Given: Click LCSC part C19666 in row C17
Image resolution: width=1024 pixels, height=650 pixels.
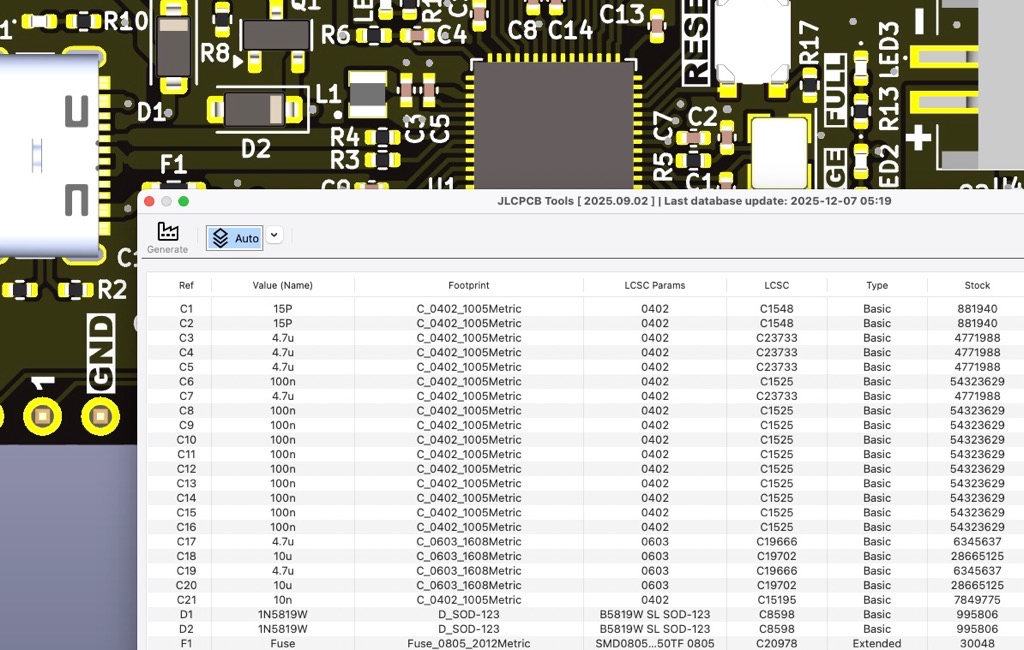Looking at the screenshot, I should click(x=776, y=542).
